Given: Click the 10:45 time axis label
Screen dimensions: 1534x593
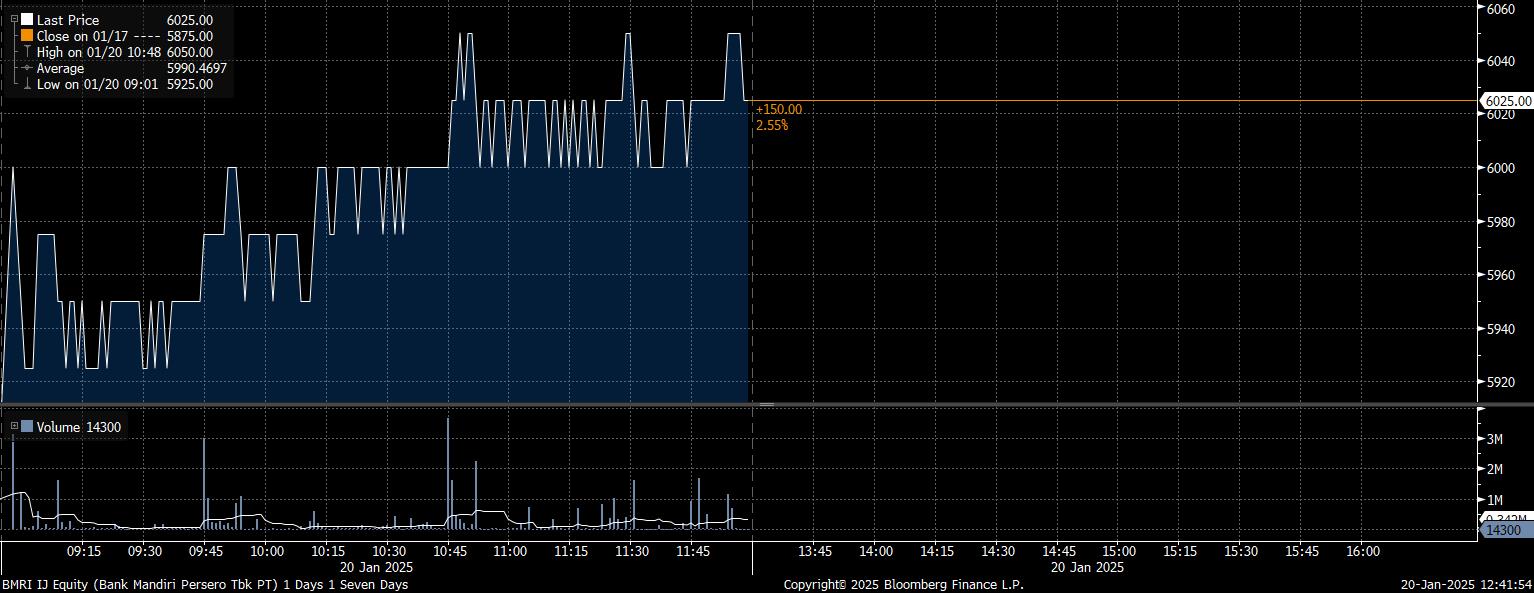Looking at the screenshot, I should (x=450, y=551).
